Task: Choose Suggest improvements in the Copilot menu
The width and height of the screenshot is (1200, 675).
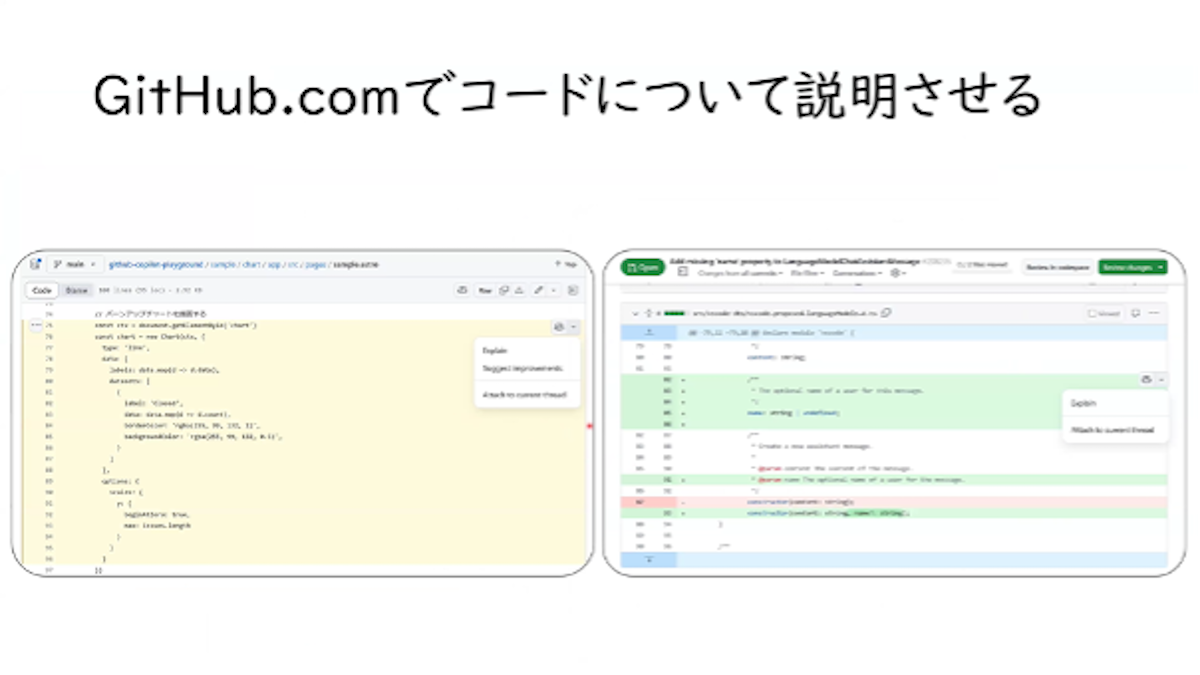Action: [x=522, y=369]
